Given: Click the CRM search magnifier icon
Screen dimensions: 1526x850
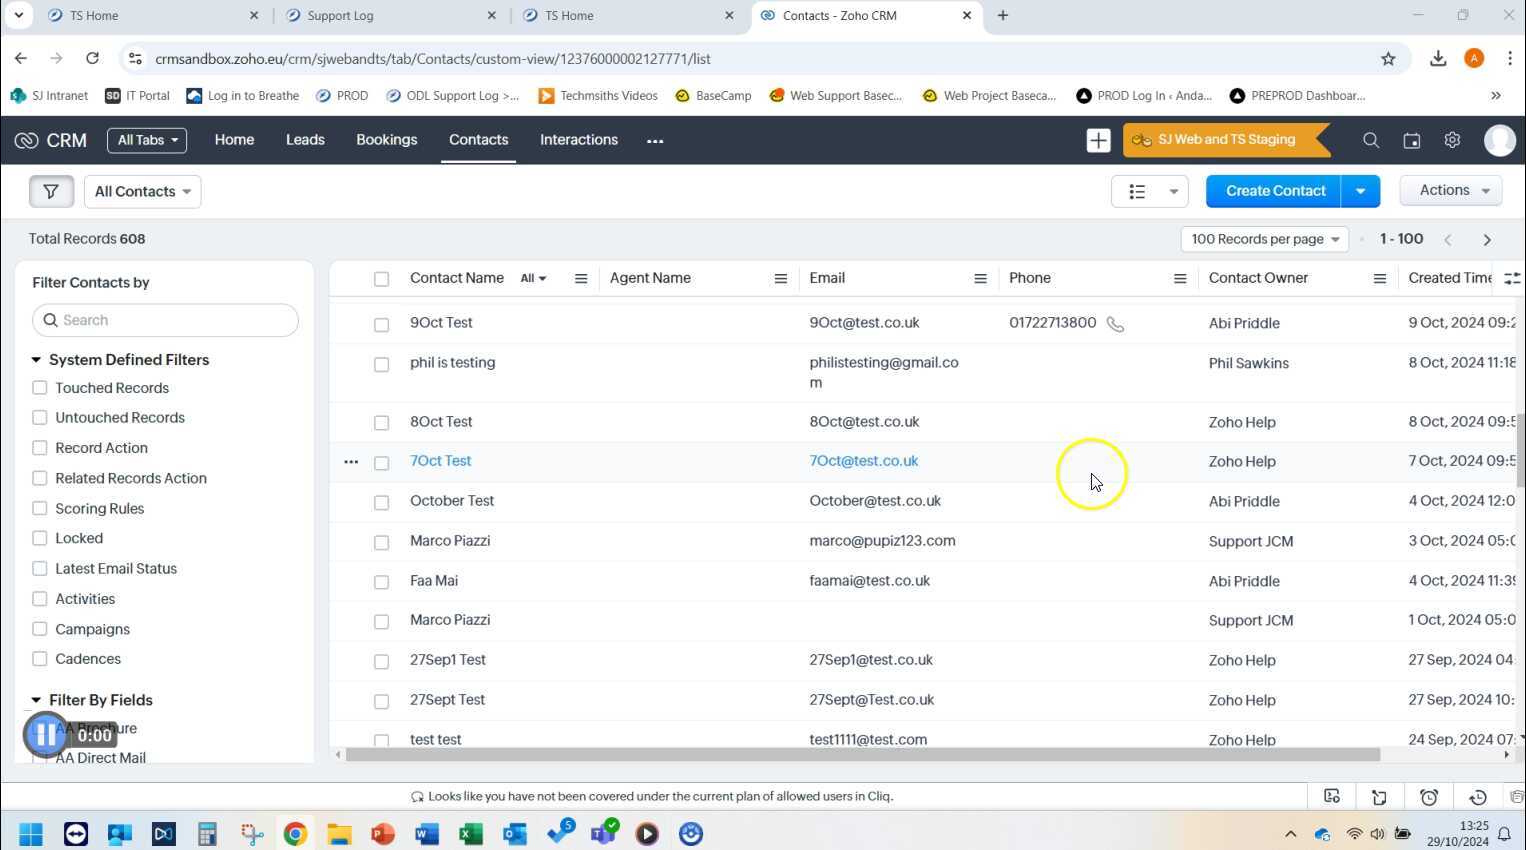Looking at the screenshot, I should (1371, 141).
